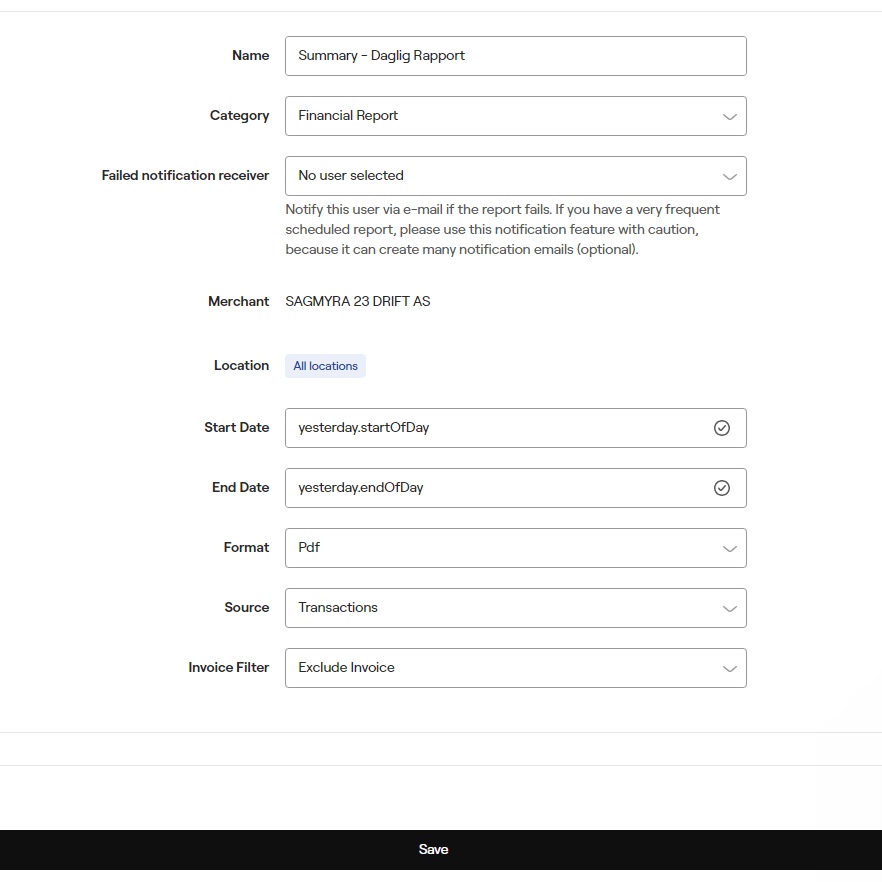Expand the Pdf format dropdown
Screen dimensions: 882x882
pyautogui.click(x=500, y=548)
